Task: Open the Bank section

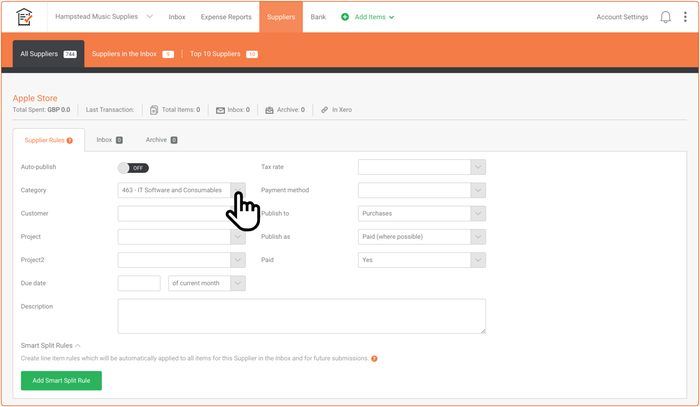Action: (x=318, y=17)
